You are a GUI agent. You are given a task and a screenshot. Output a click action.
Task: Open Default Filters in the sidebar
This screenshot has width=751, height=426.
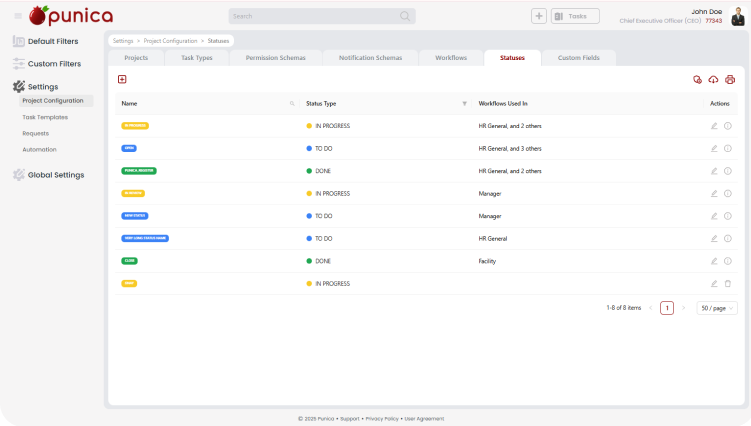[x=46, y=41]
